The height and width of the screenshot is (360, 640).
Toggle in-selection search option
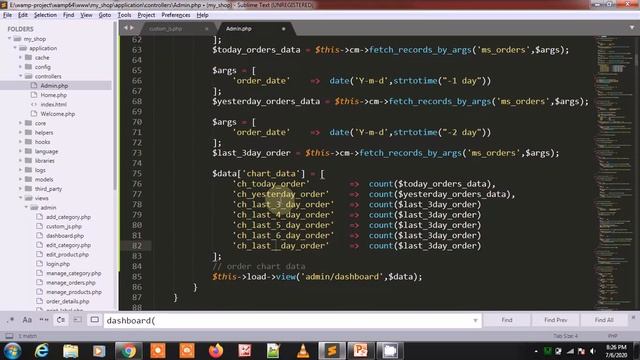(x=78, y=320)
